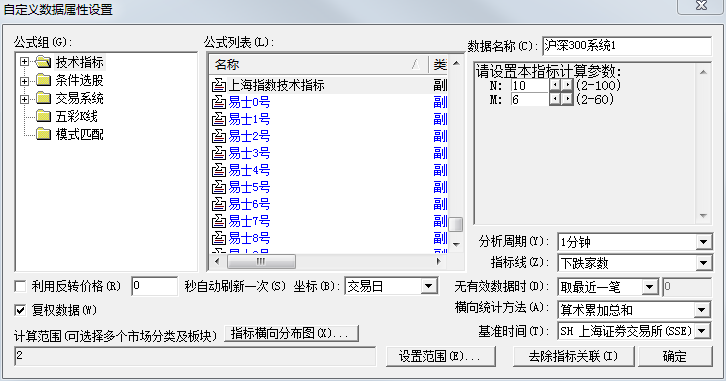Viewport: 726px width, 381px height.
Task: Expand the 技术指标 tree node
Action: tap(25, 62)
